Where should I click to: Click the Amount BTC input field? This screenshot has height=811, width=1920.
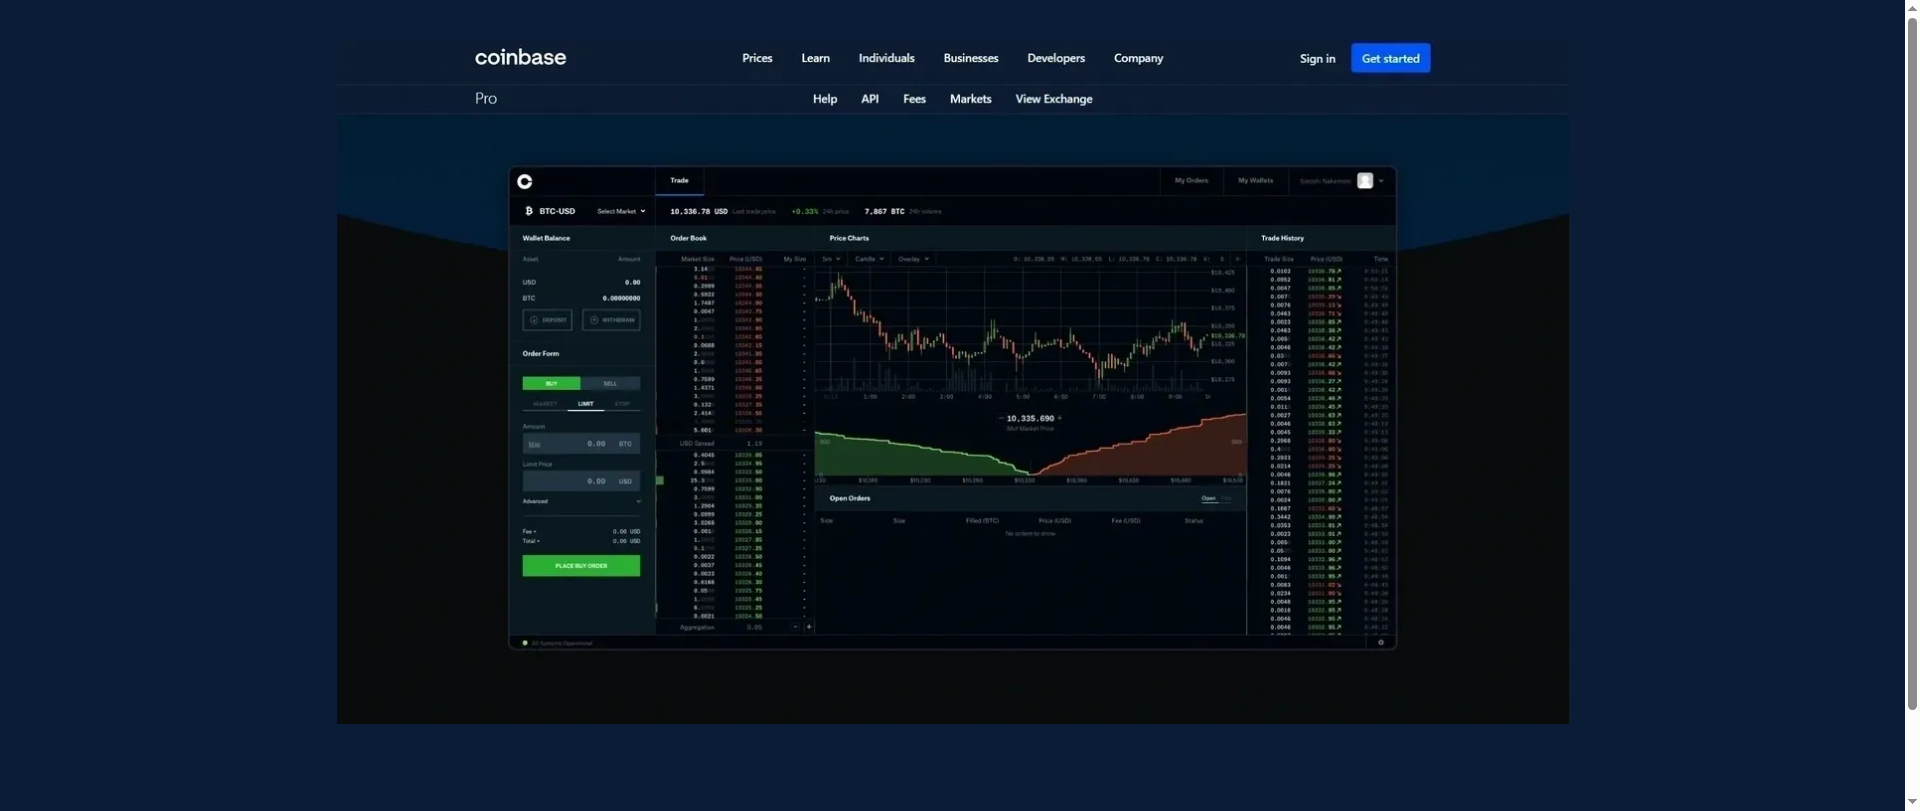(581, 443)
